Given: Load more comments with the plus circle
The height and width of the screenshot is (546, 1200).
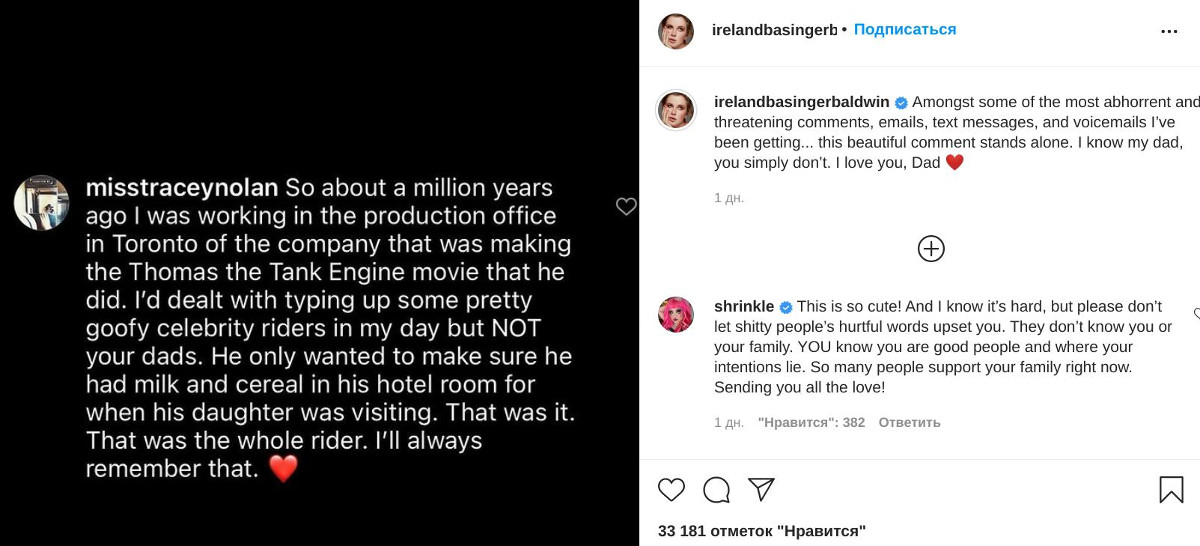Looking at the screenshot, I should pyautogui.click(x=931, y=249).
